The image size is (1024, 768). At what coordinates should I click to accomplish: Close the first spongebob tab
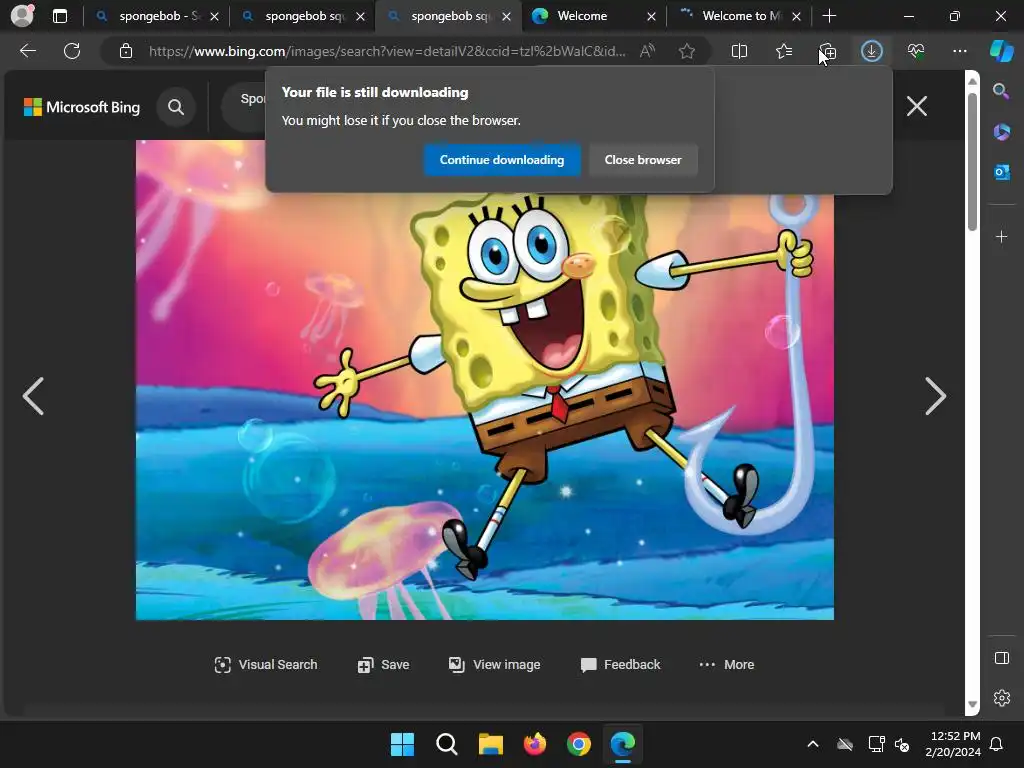(x=214, y=17)
